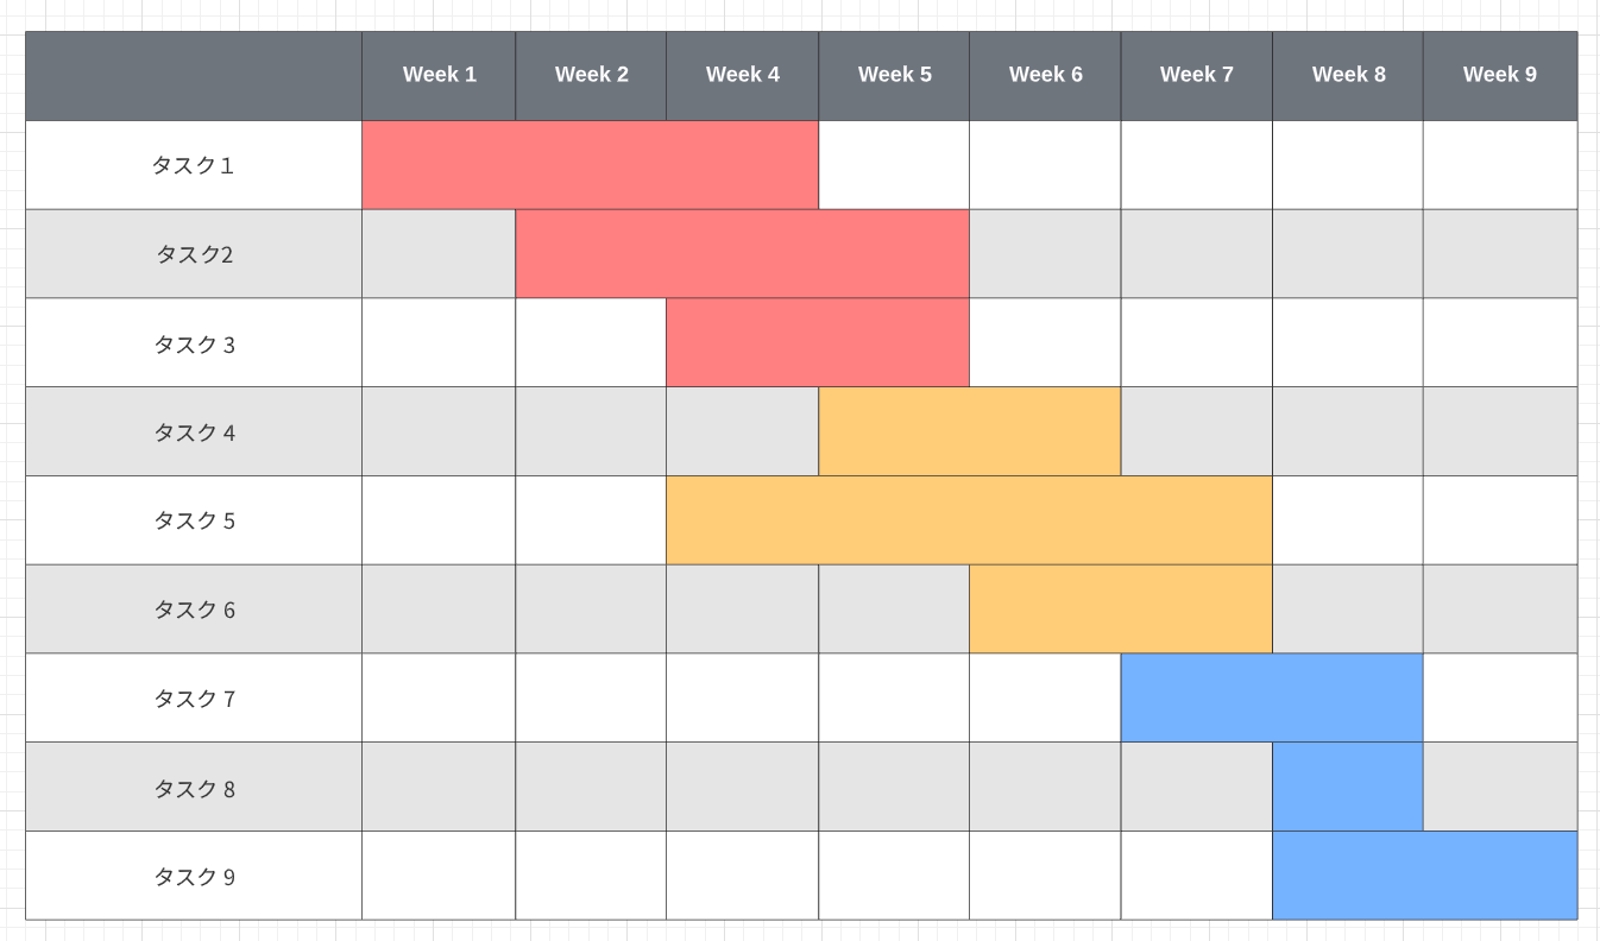Click the blue block in タスク 8 row
The height and width of the screenshot is (941, 1600).
point(1348,787)
